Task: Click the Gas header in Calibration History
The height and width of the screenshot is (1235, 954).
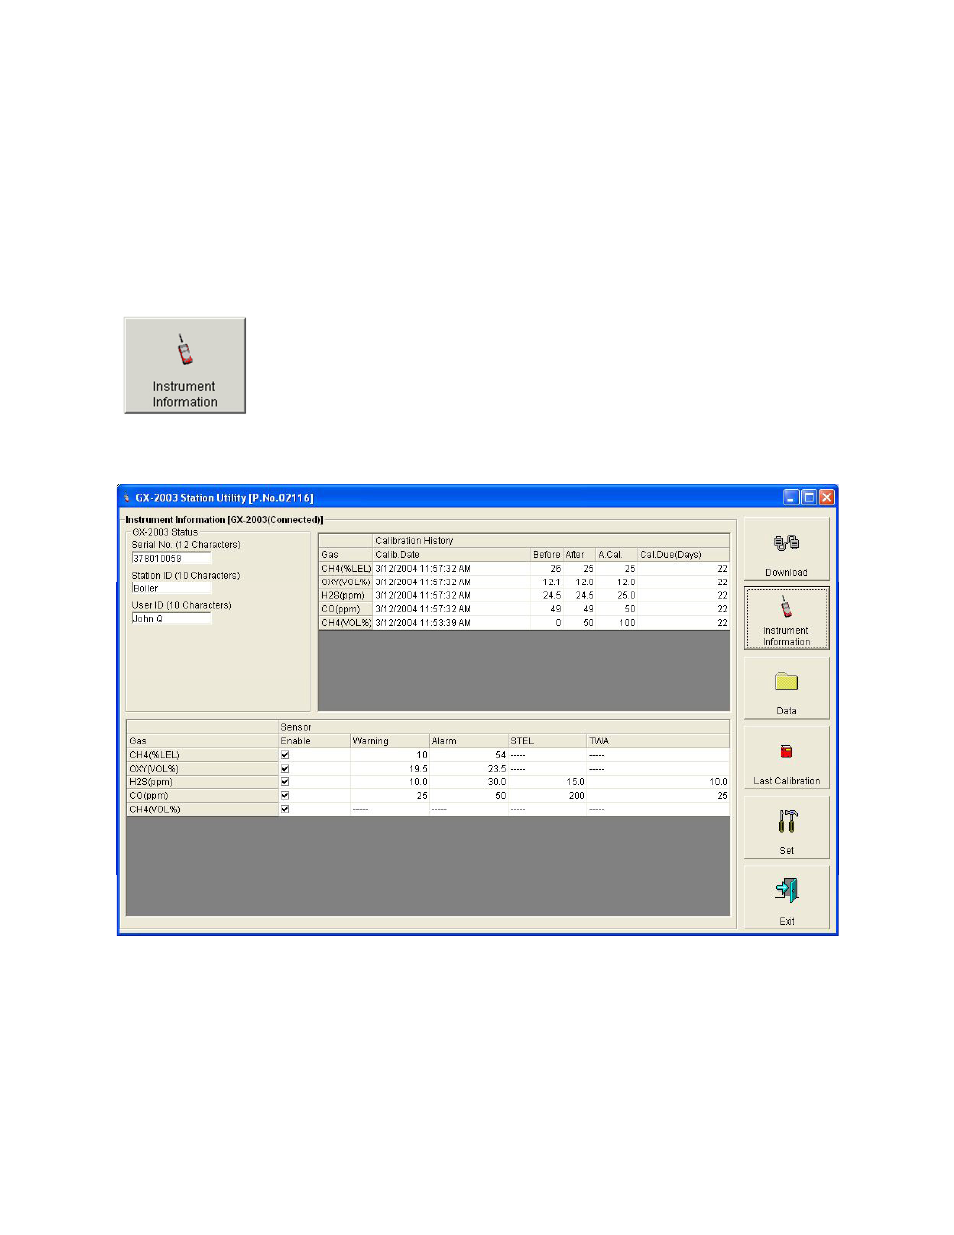Action: coord(346,554)
